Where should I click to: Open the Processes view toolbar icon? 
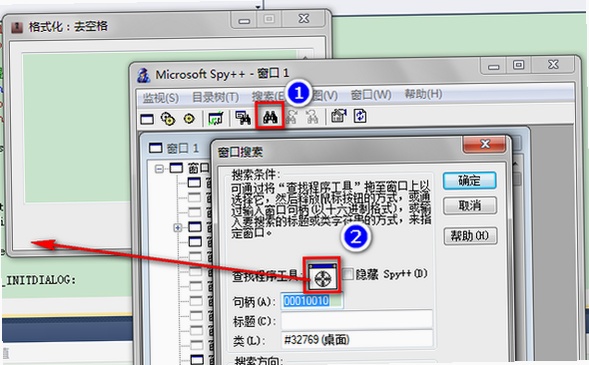pyautogui.click(x=168, y=119)
